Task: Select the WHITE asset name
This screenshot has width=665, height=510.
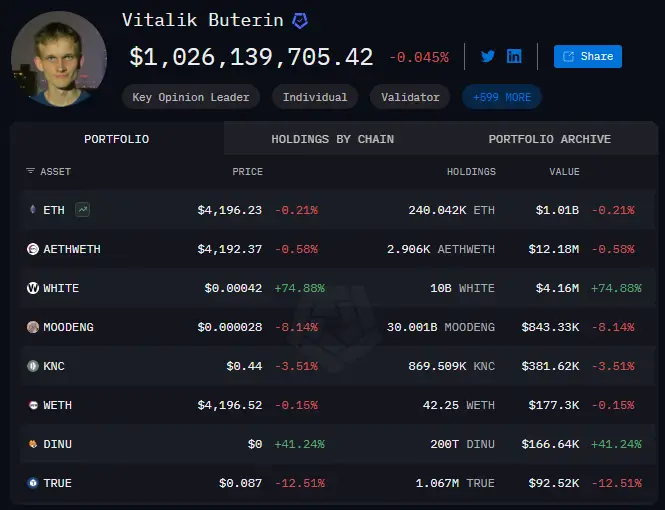Action: 61,288
